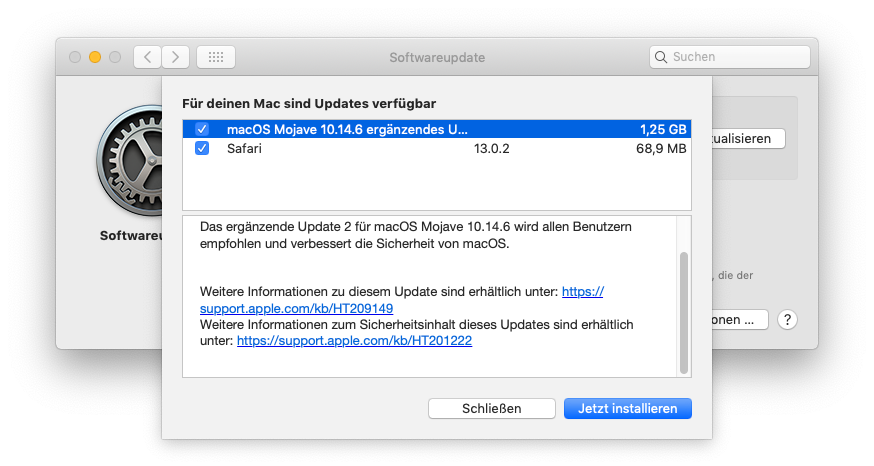Show all preferences via grid icon
The width and height of the screenshot is (874, 466).
(215, 57)
